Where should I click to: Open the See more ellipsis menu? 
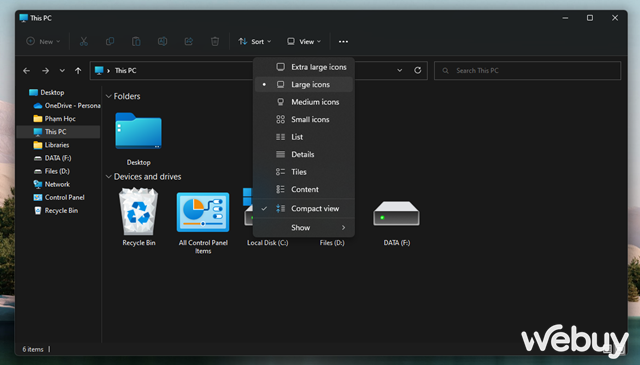[x=343, y=42]
